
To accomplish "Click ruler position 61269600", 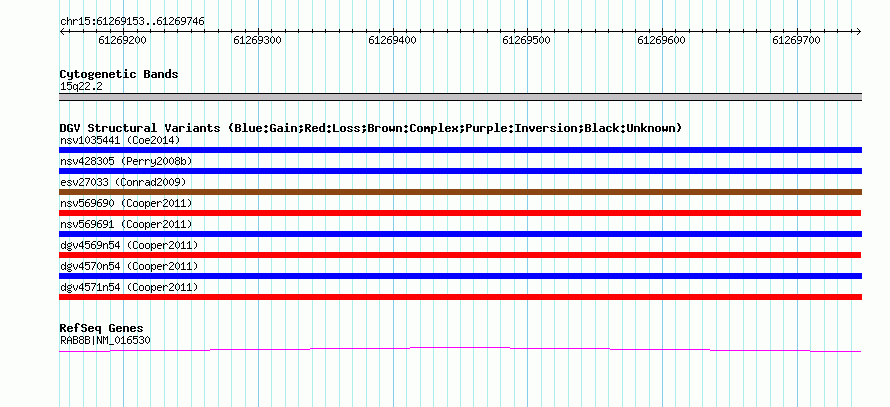I will (661, 40).
